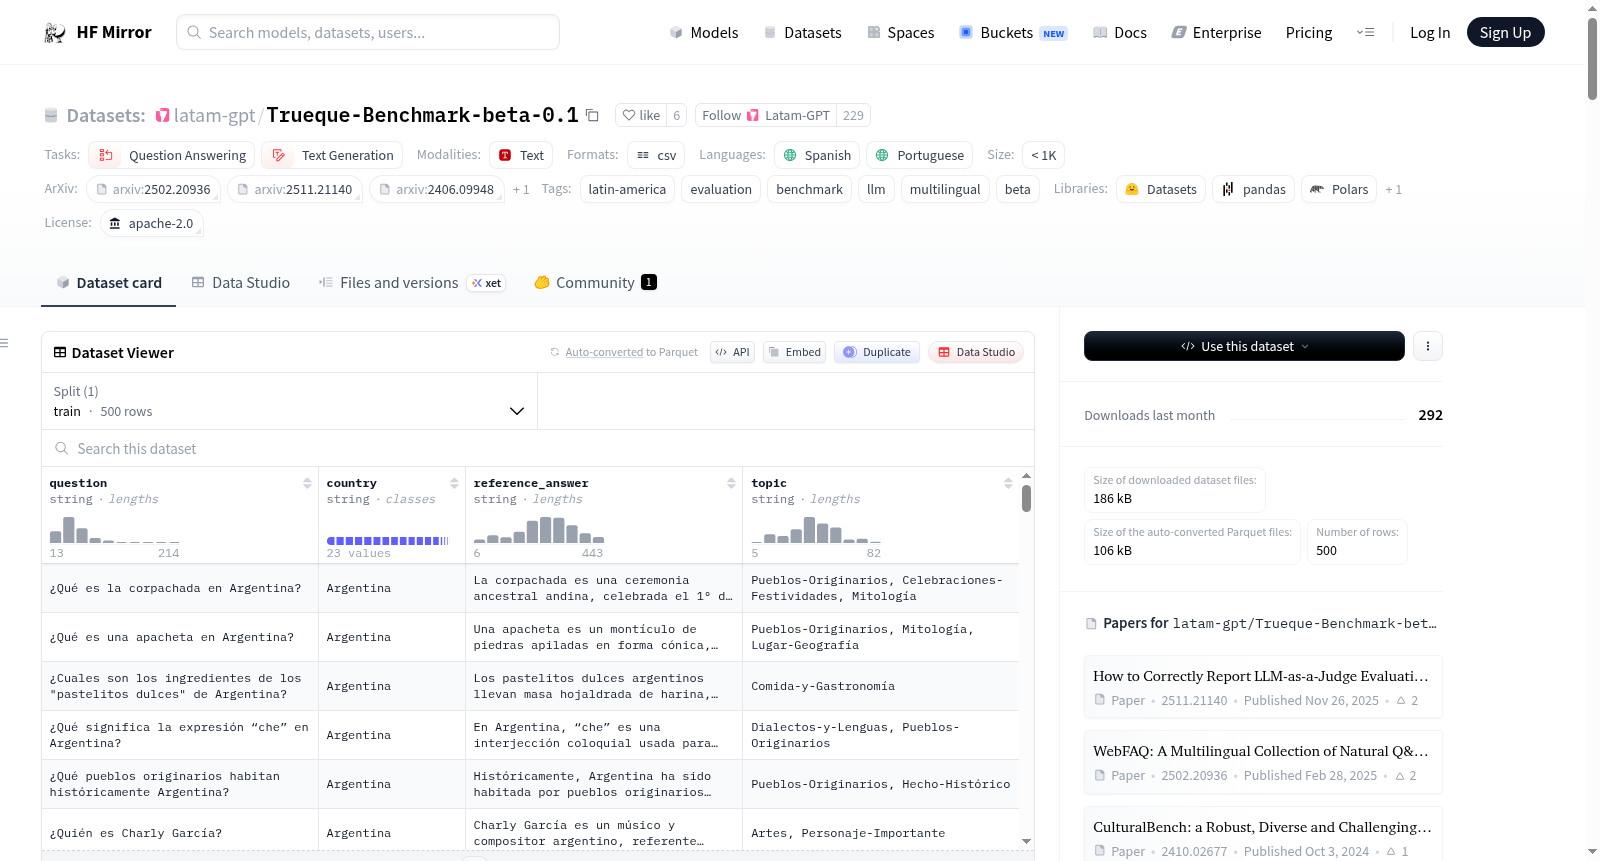Open the apache-2.0 license tag

pos(152,223)
